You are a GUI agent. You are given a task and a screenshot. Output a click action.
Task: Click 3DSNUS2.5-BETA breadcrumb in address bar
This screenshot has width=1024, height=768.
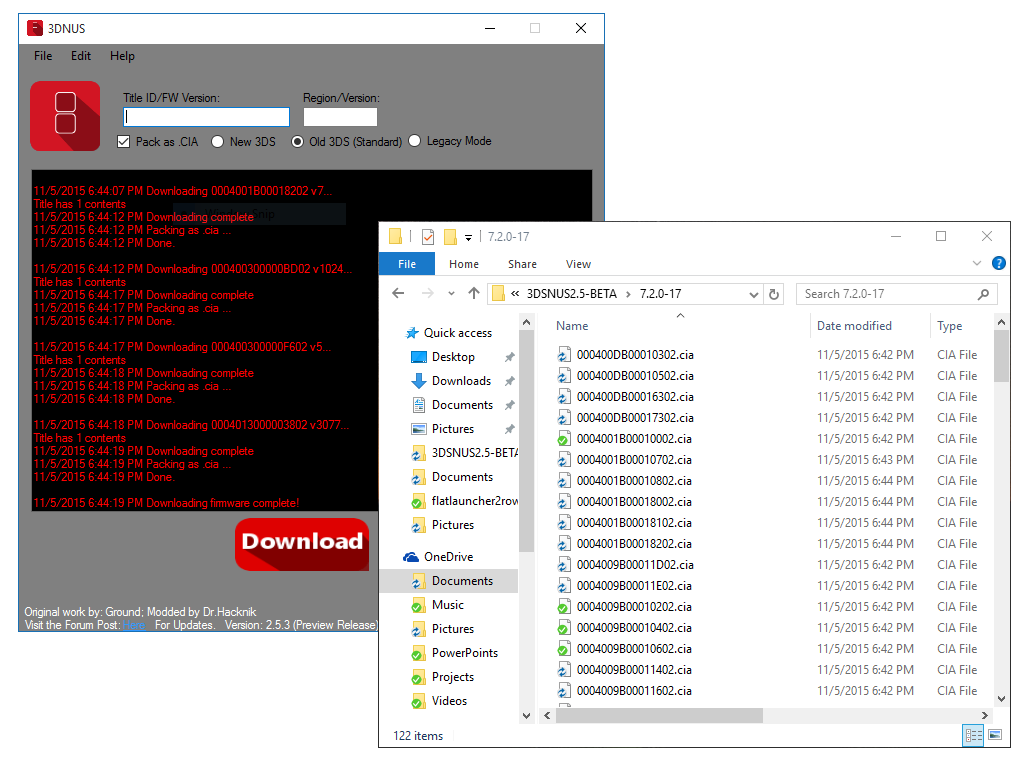[x=571, y=294]
